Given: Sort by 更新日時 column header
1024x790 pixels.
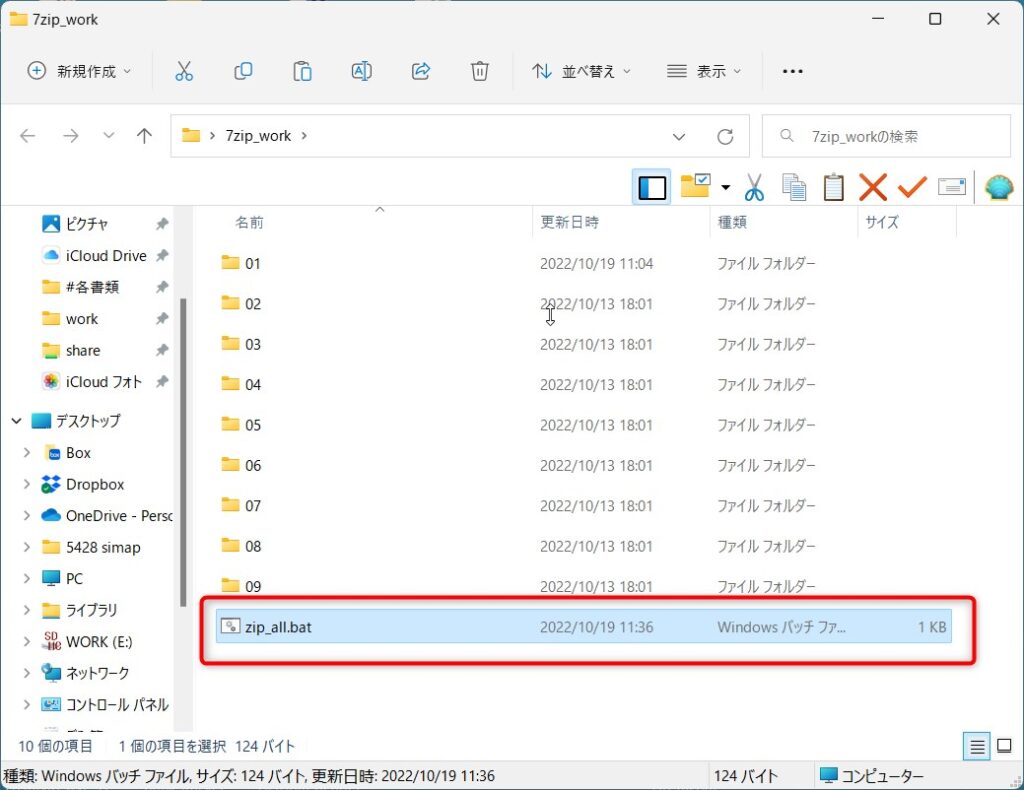Looking at the screenshot, I should [x=569, y=223].
